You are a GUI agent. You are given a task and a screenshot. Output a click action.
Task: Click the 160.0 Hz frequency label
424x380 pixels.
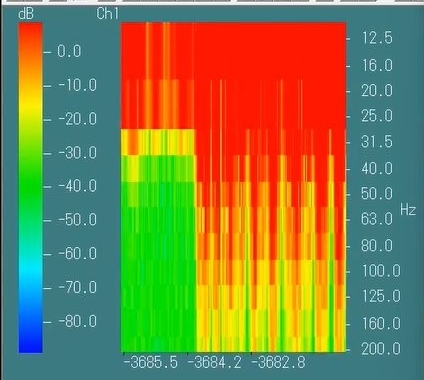tap(381, 324)
